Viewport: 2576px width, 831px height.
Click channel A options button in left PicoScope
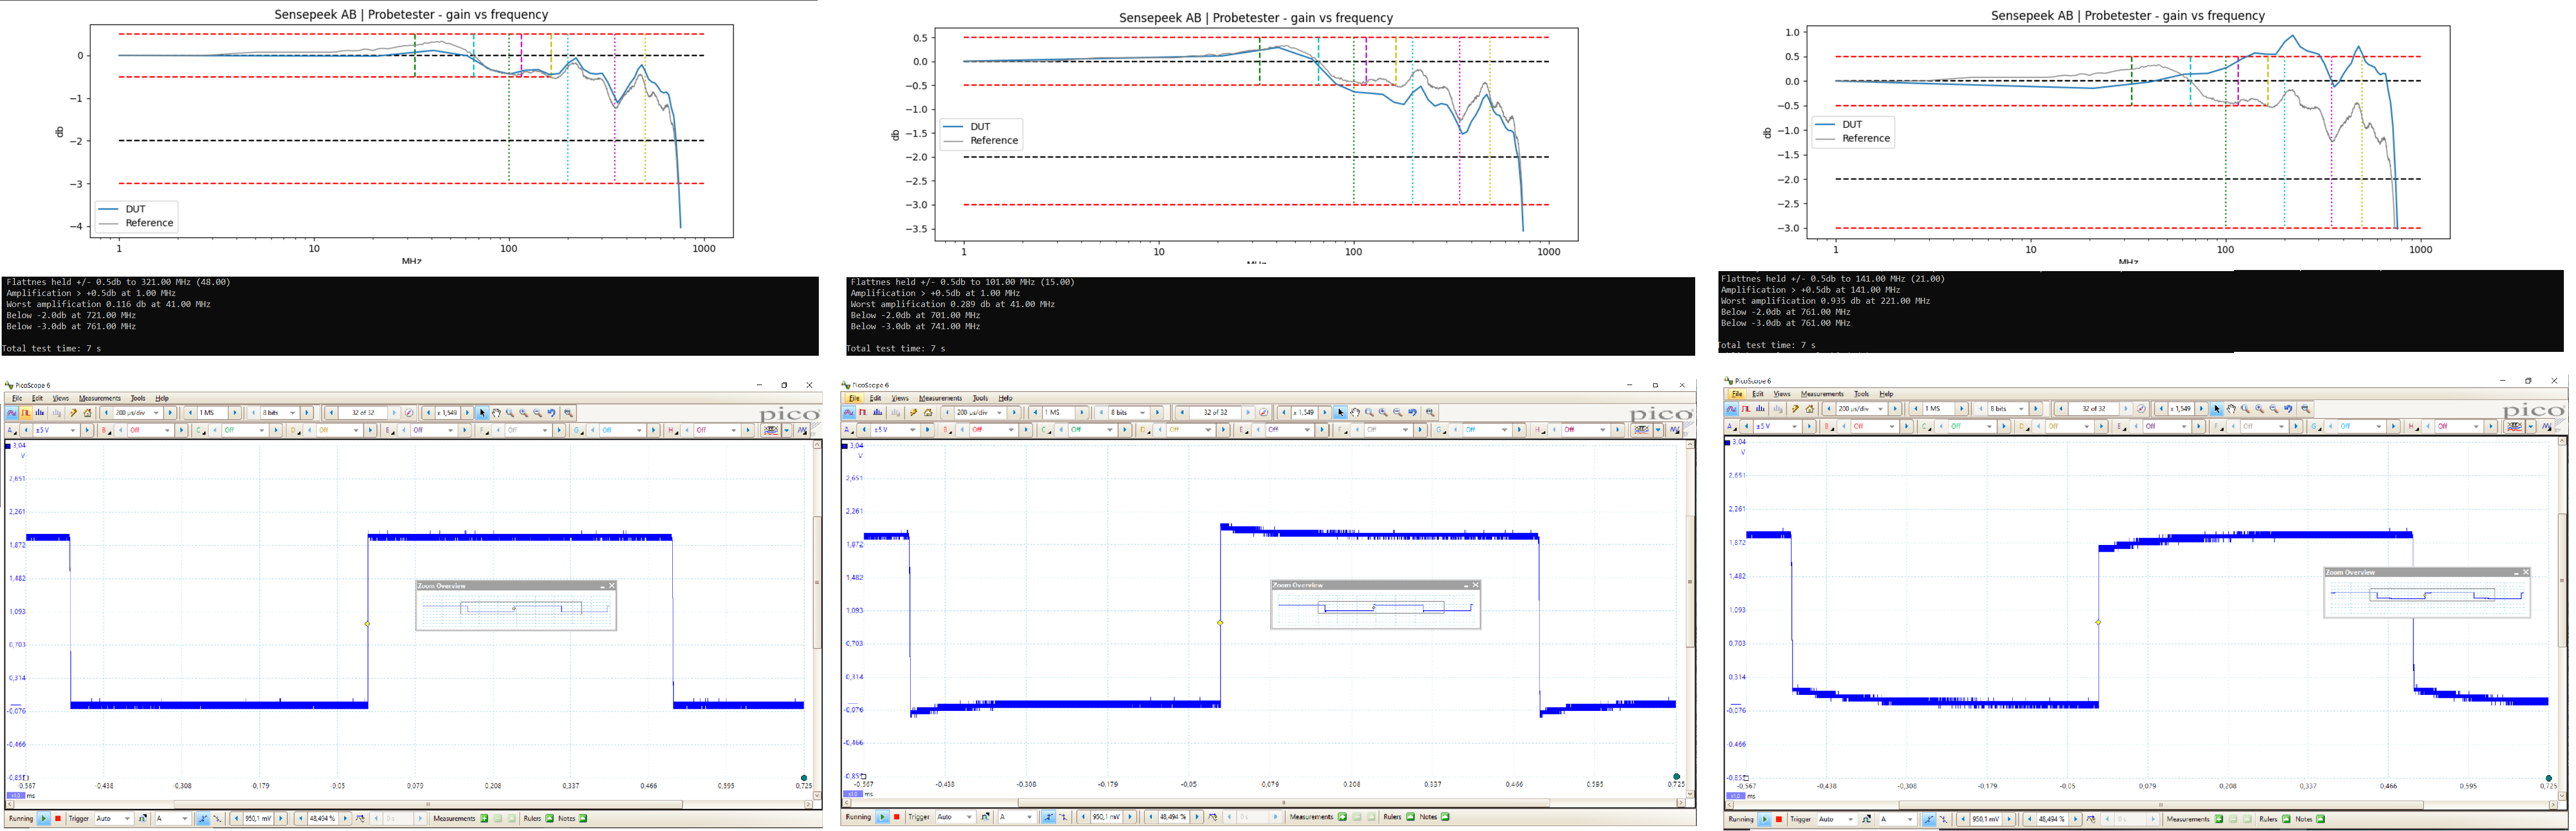point(11,431)
